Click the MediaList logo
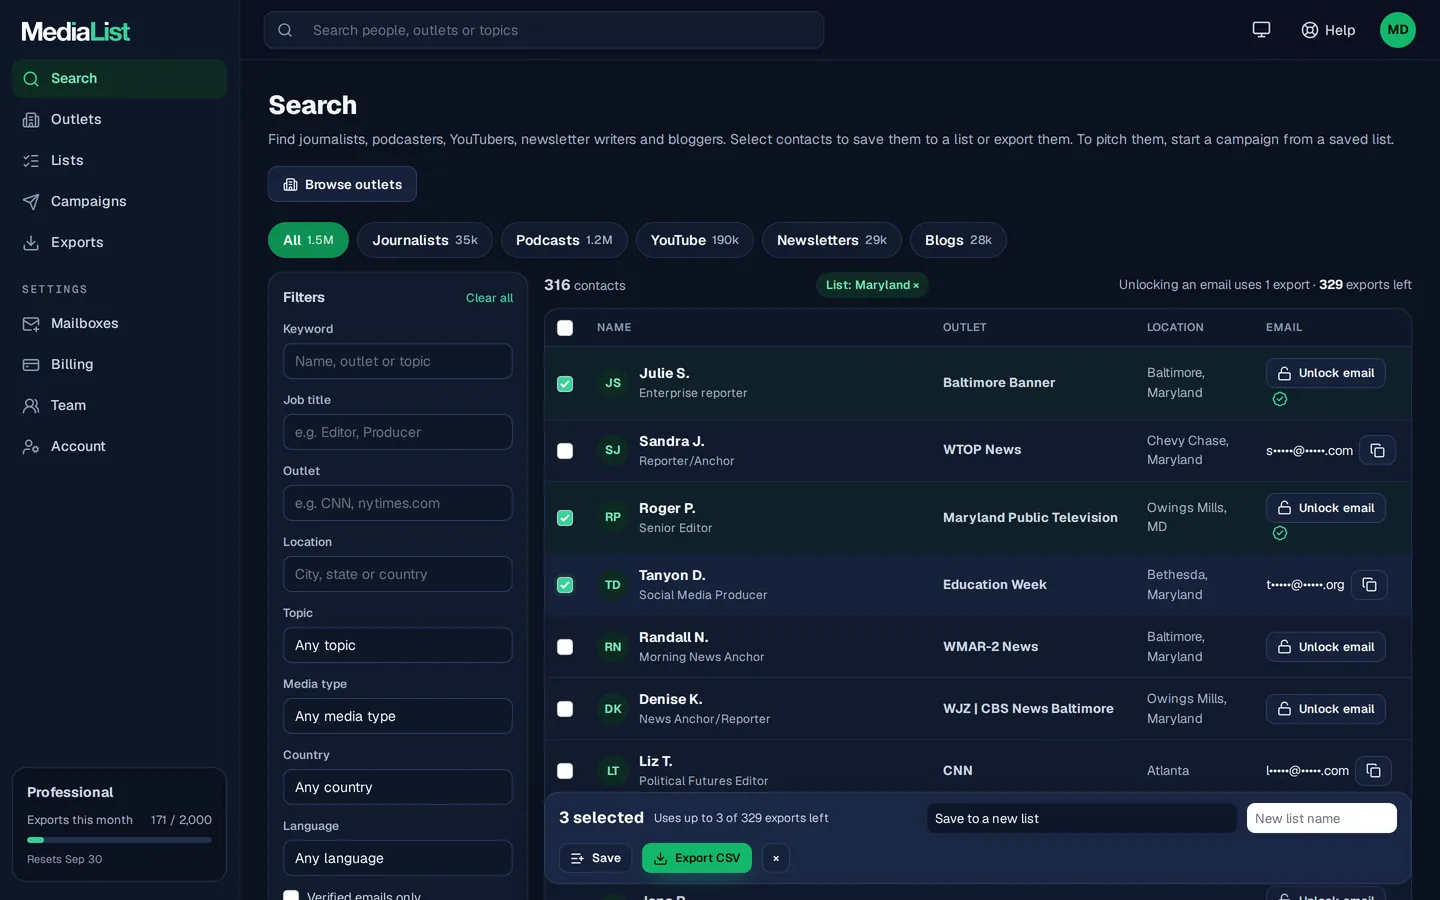 point(76,32)
